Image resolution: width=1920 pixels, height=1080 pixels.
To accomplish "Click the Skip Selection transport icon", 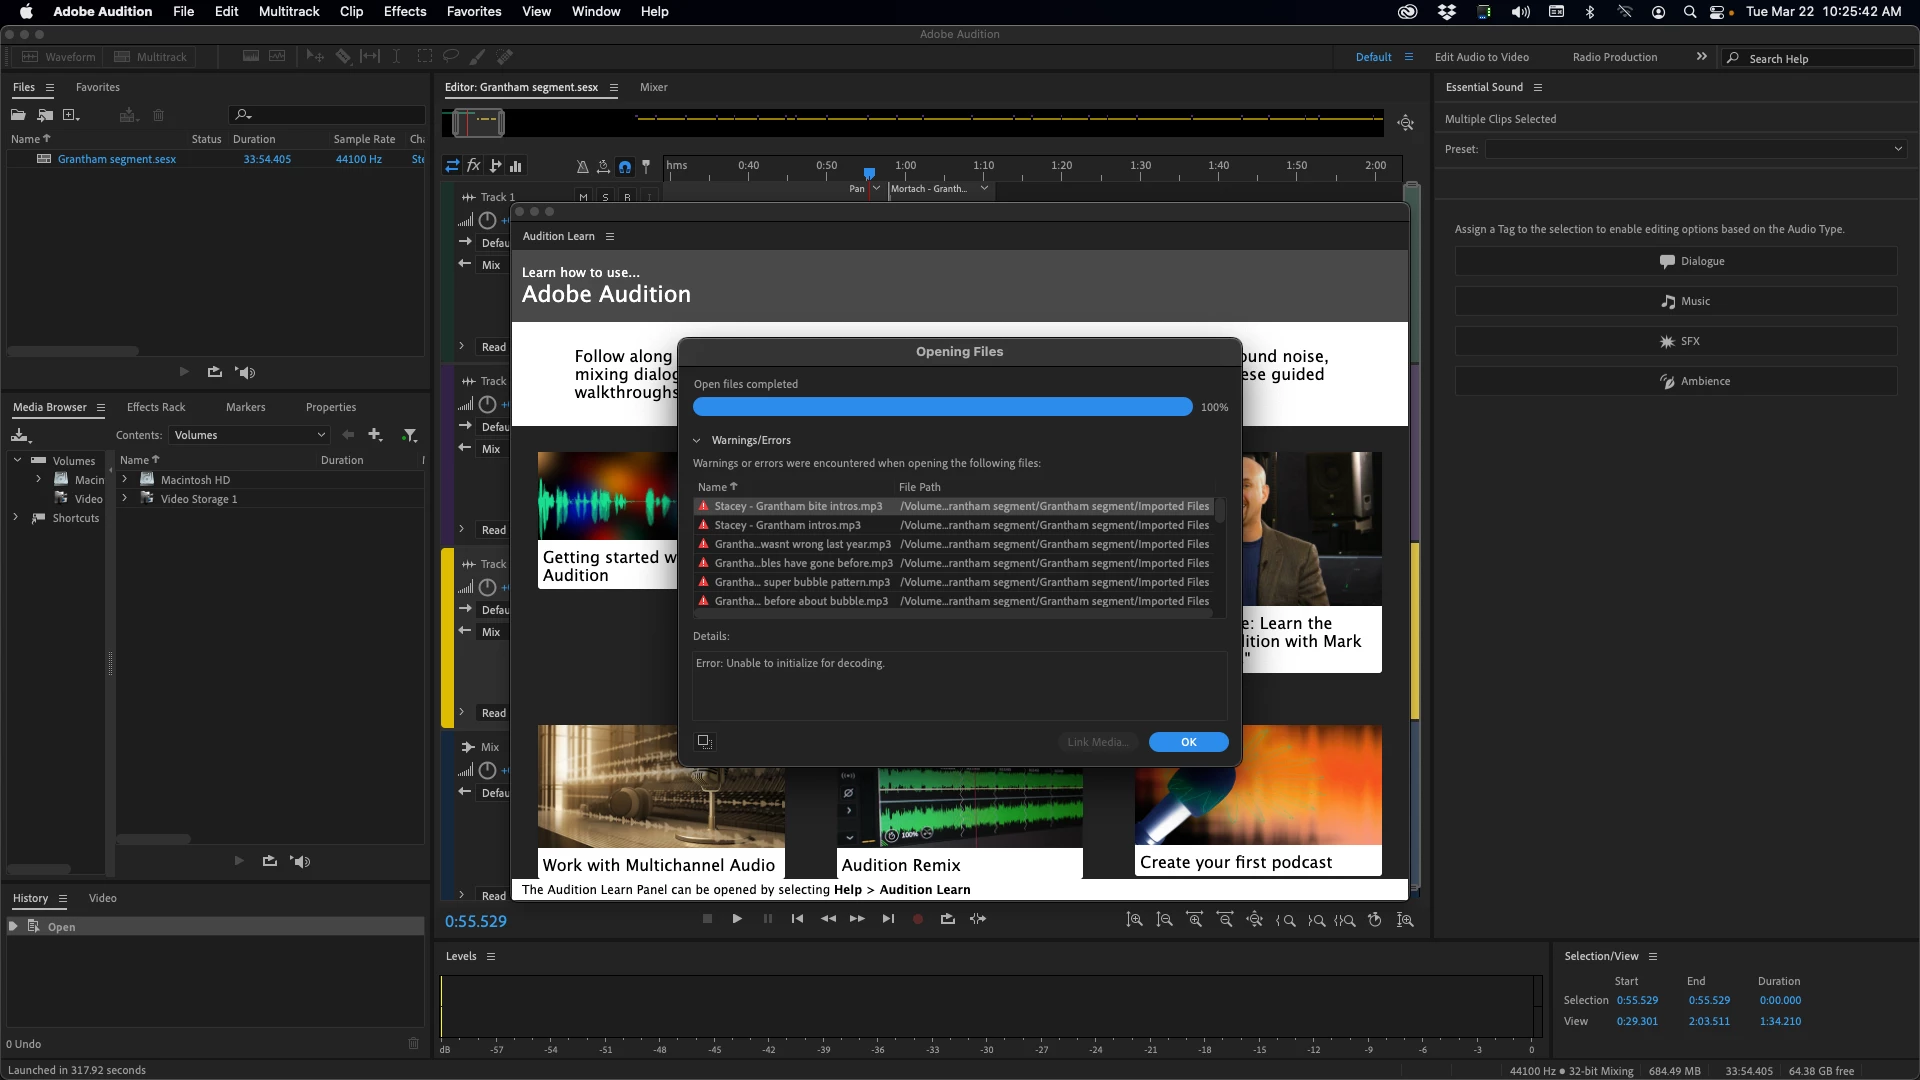I will click(978, 919).
